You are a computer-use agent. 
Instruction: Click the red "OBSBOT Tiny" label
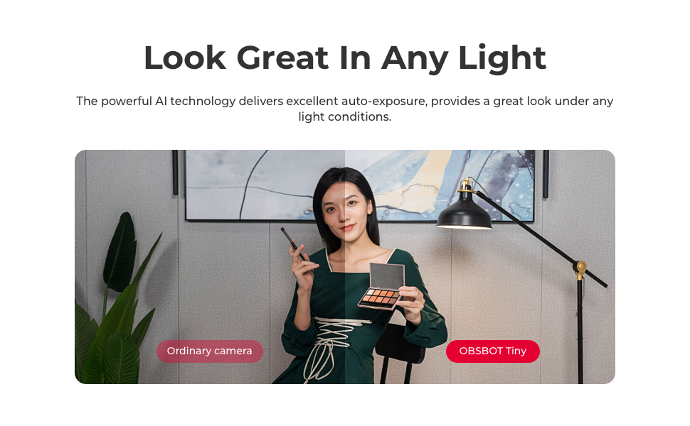point(493,351)
